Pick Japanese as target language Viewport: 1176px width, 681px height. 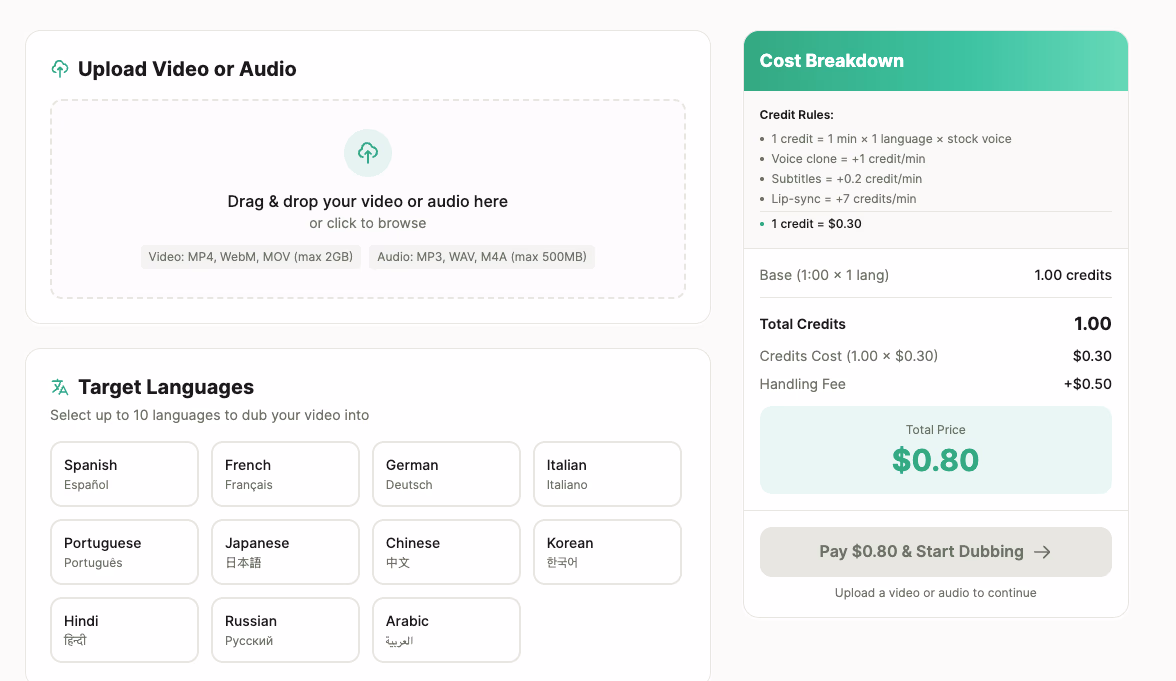point(285,552)
